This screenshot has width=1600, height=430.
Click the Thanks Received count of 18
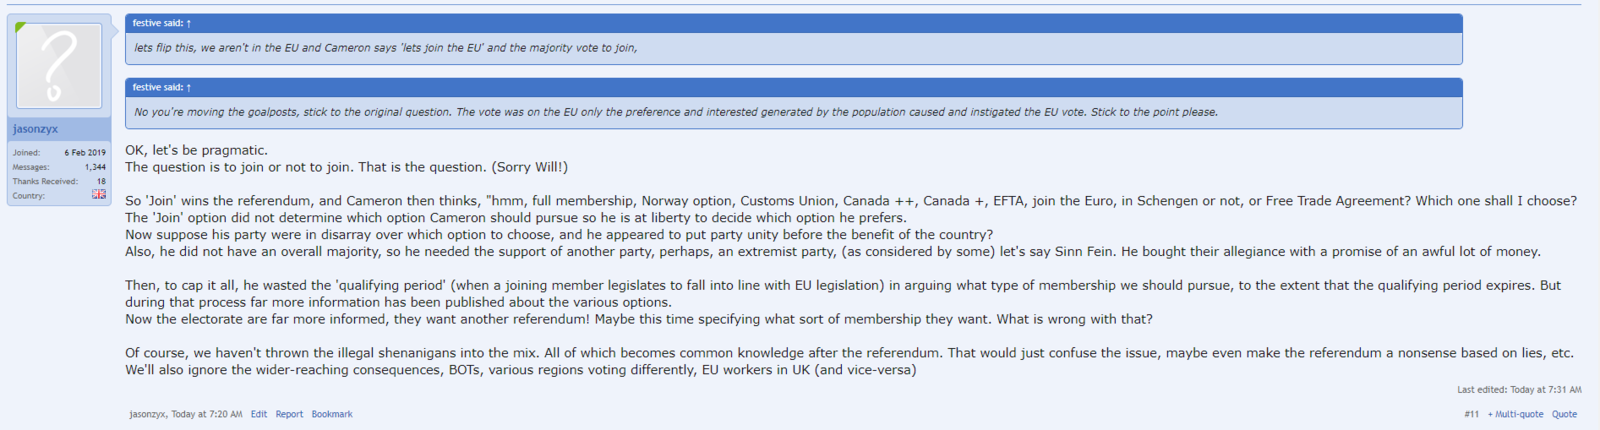click(101, 181)
